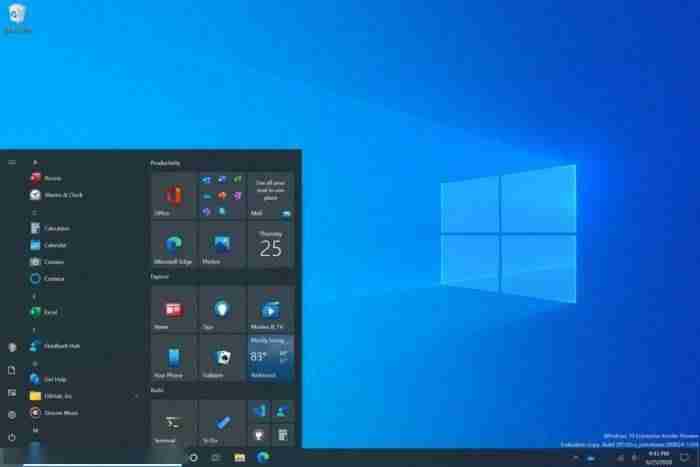
Task: Open the To Do tile
Action: coord(222,423)
